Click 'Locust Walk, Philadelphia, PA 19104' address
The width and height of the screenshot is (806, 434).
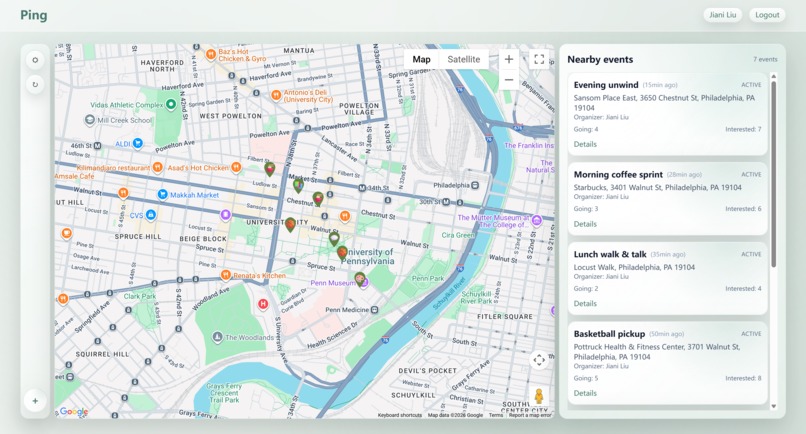pos(634,267)
